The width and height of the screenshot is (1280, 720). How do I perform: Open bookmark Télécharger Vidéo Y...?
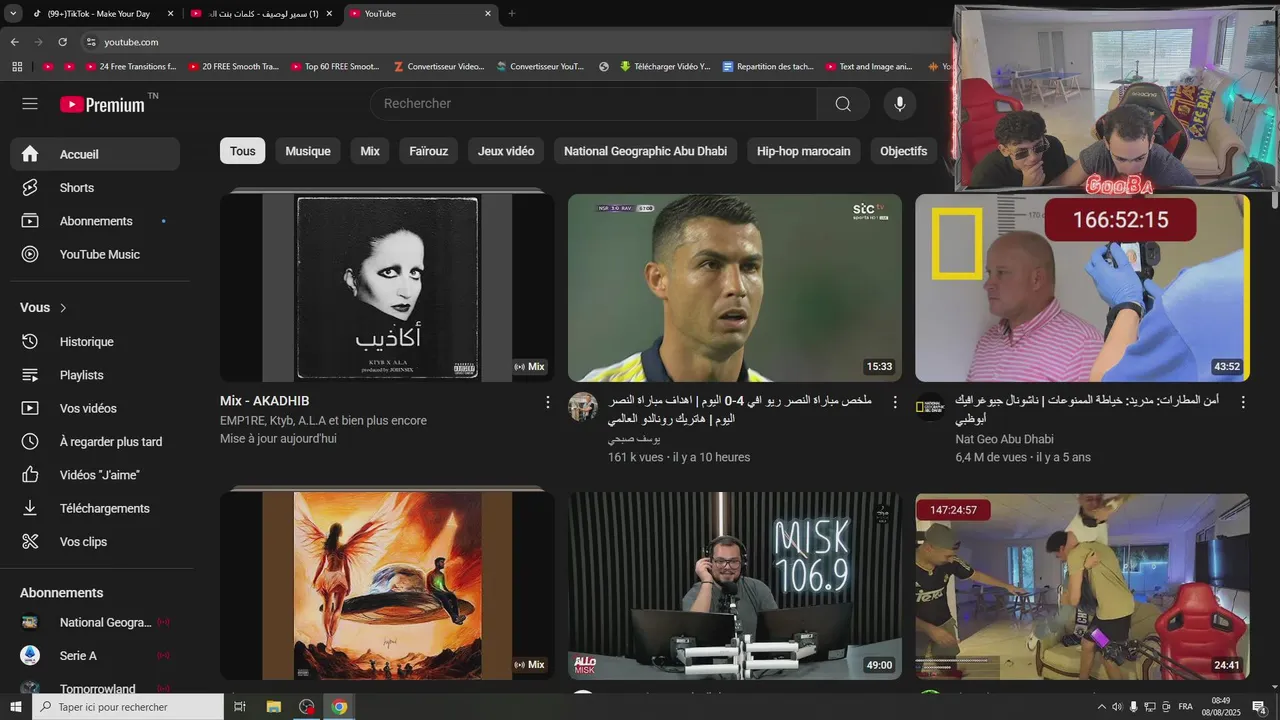[x=665, y=67]
